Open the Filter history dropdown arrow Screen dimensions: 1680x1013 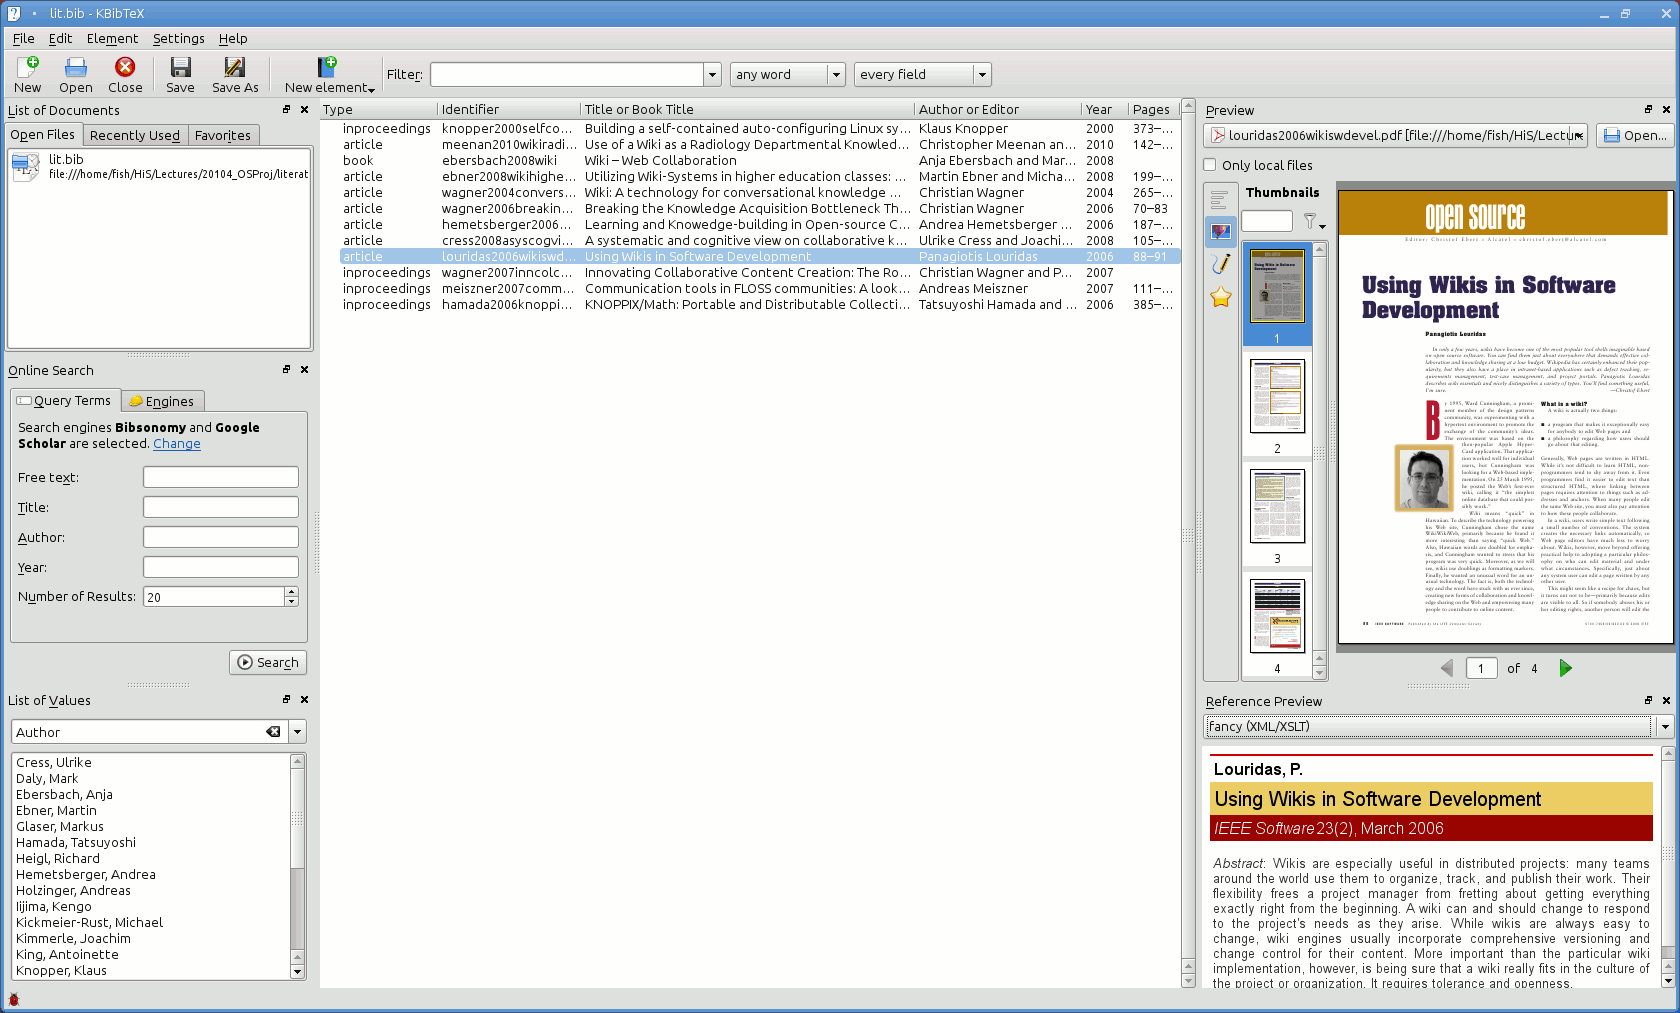tap(712, 75)
